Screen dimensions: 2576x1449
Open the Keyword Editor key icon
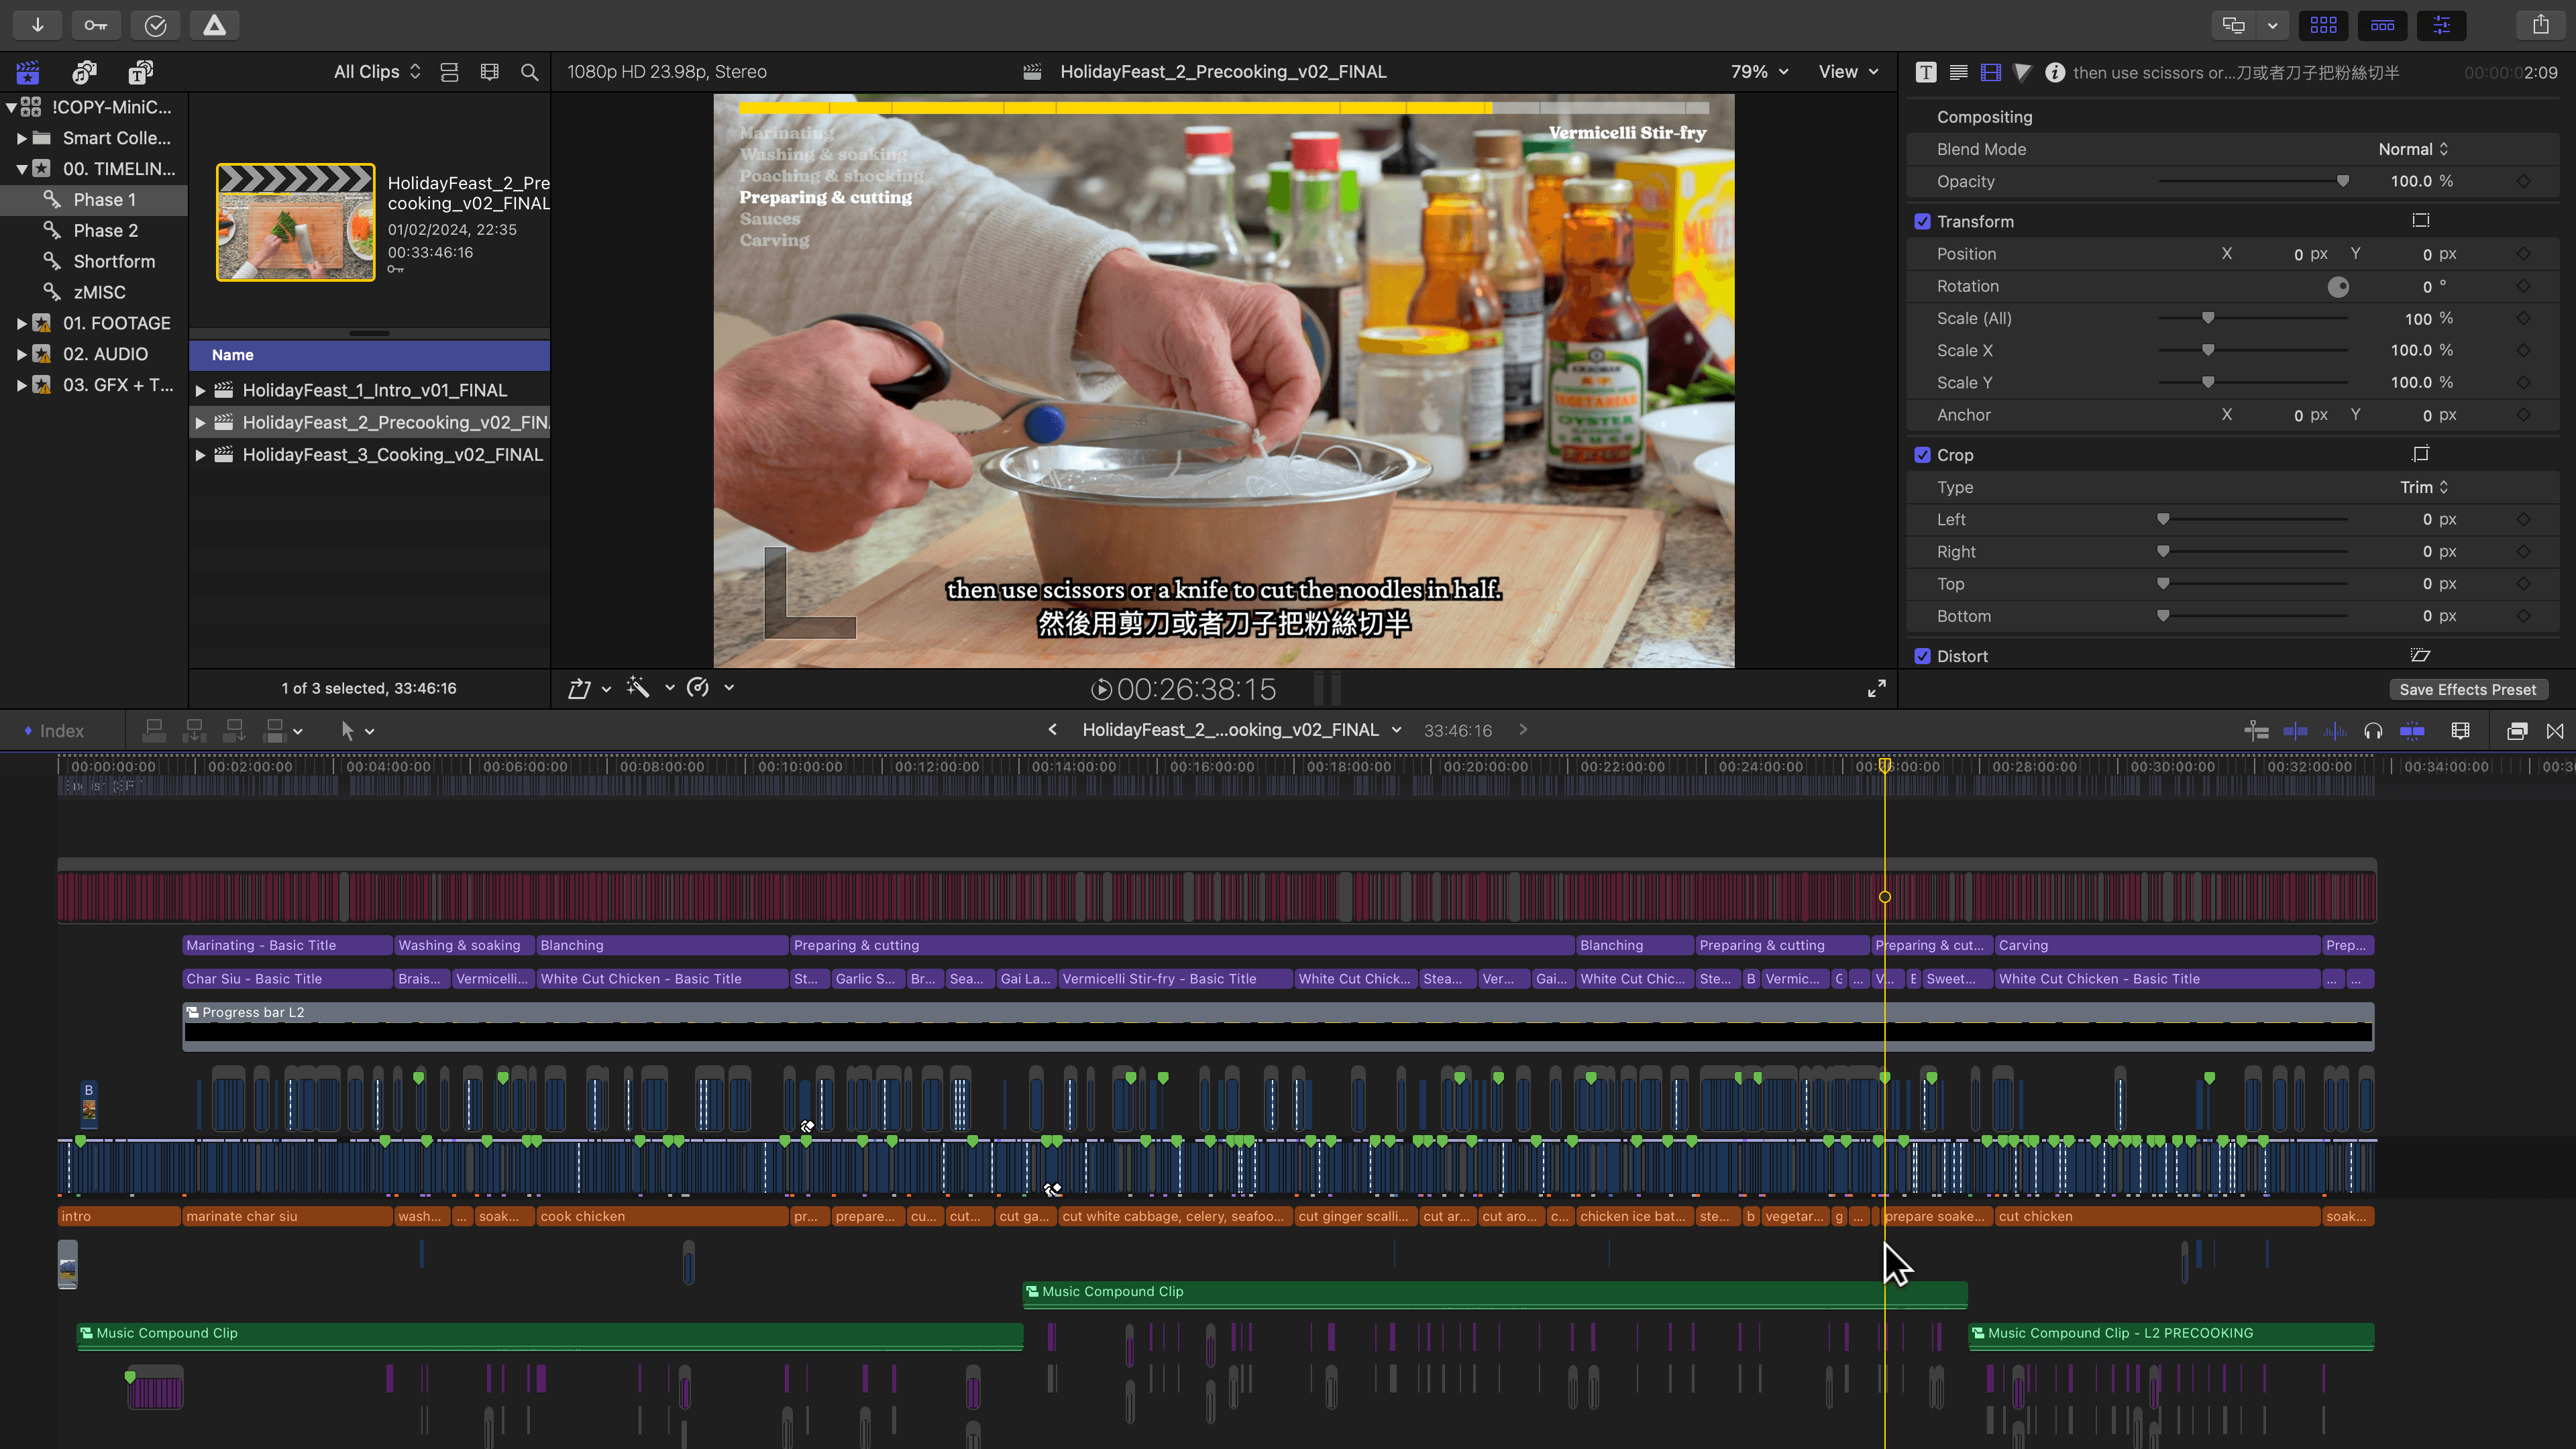coord(96,25)
